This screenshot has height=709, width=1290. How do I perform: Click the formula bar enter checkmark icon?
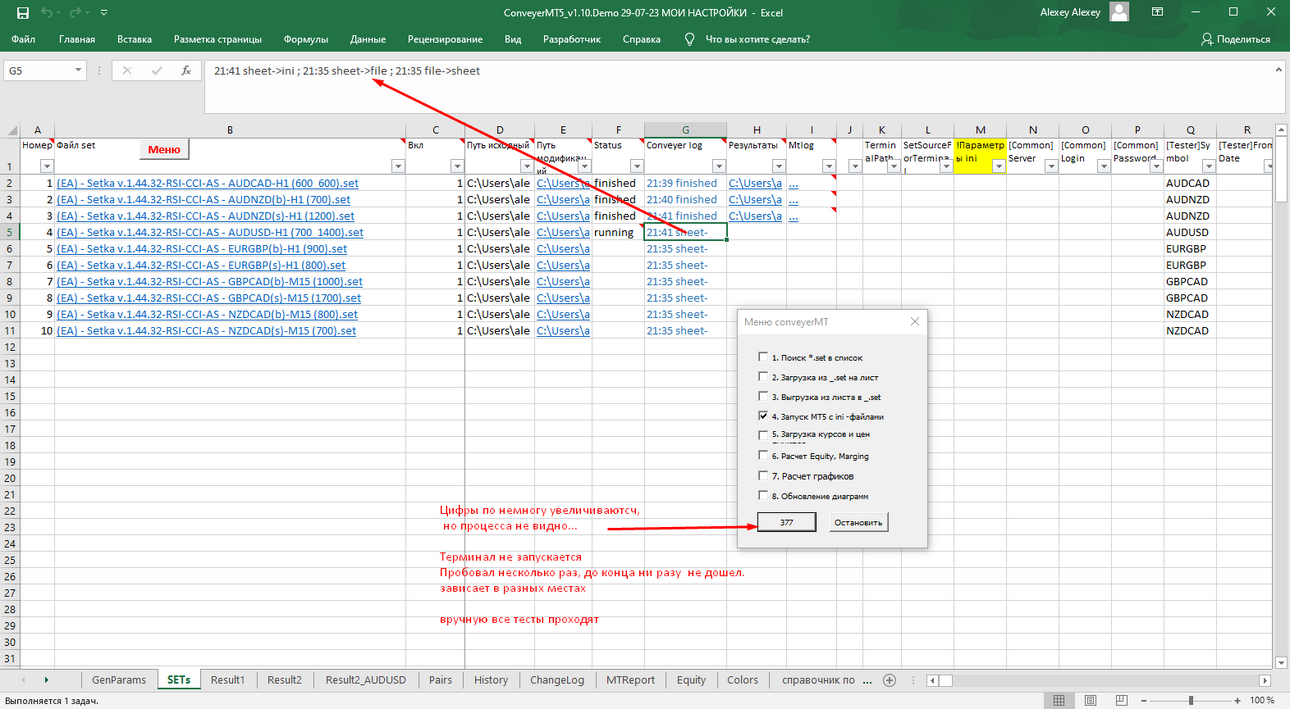(x=156, y=71)
